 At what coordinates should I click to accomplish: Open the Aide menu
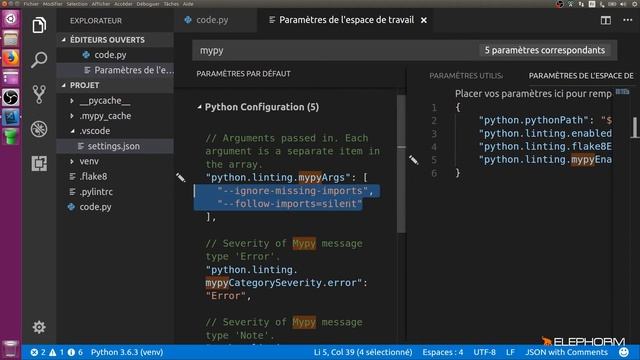(188, 4)
